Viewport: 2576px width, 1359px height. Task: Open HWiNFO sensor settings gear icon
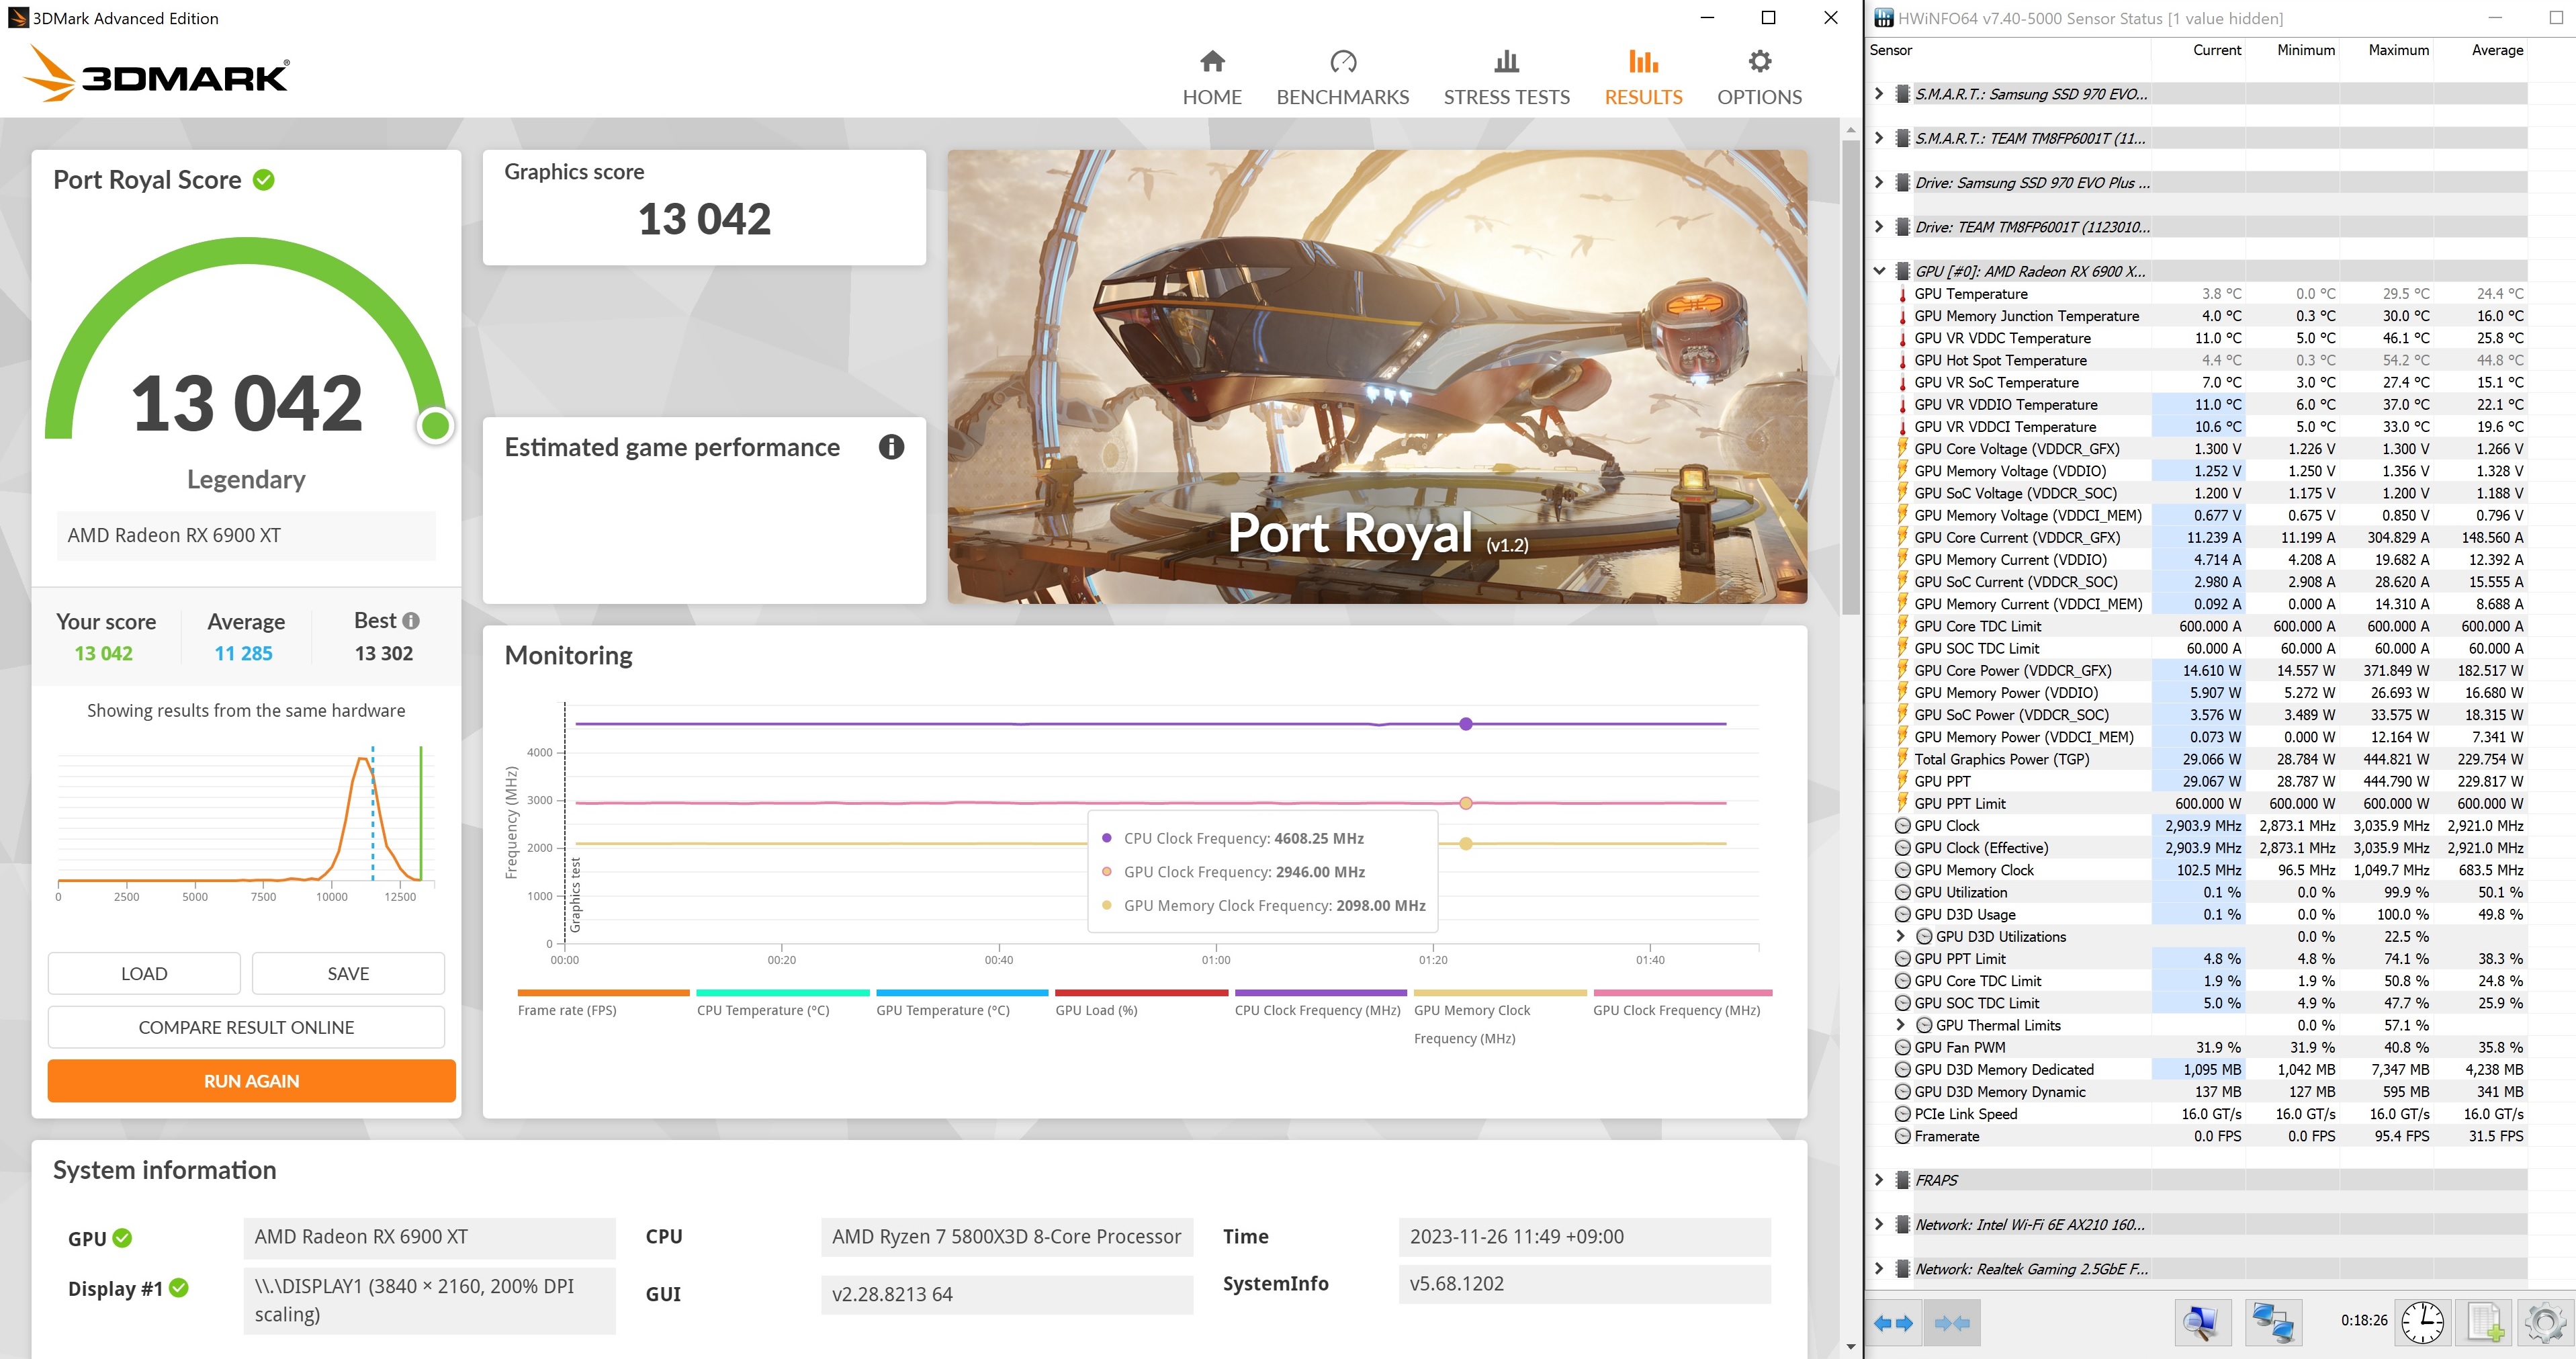click(2545, 1323)
